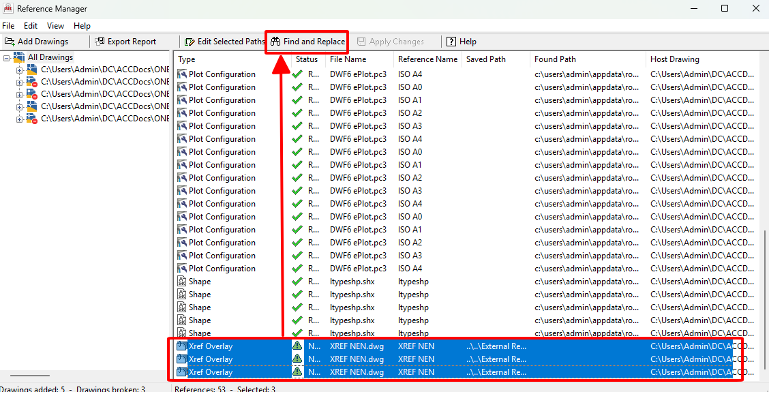Expand the last drawing in the tree

coord(19,119)
